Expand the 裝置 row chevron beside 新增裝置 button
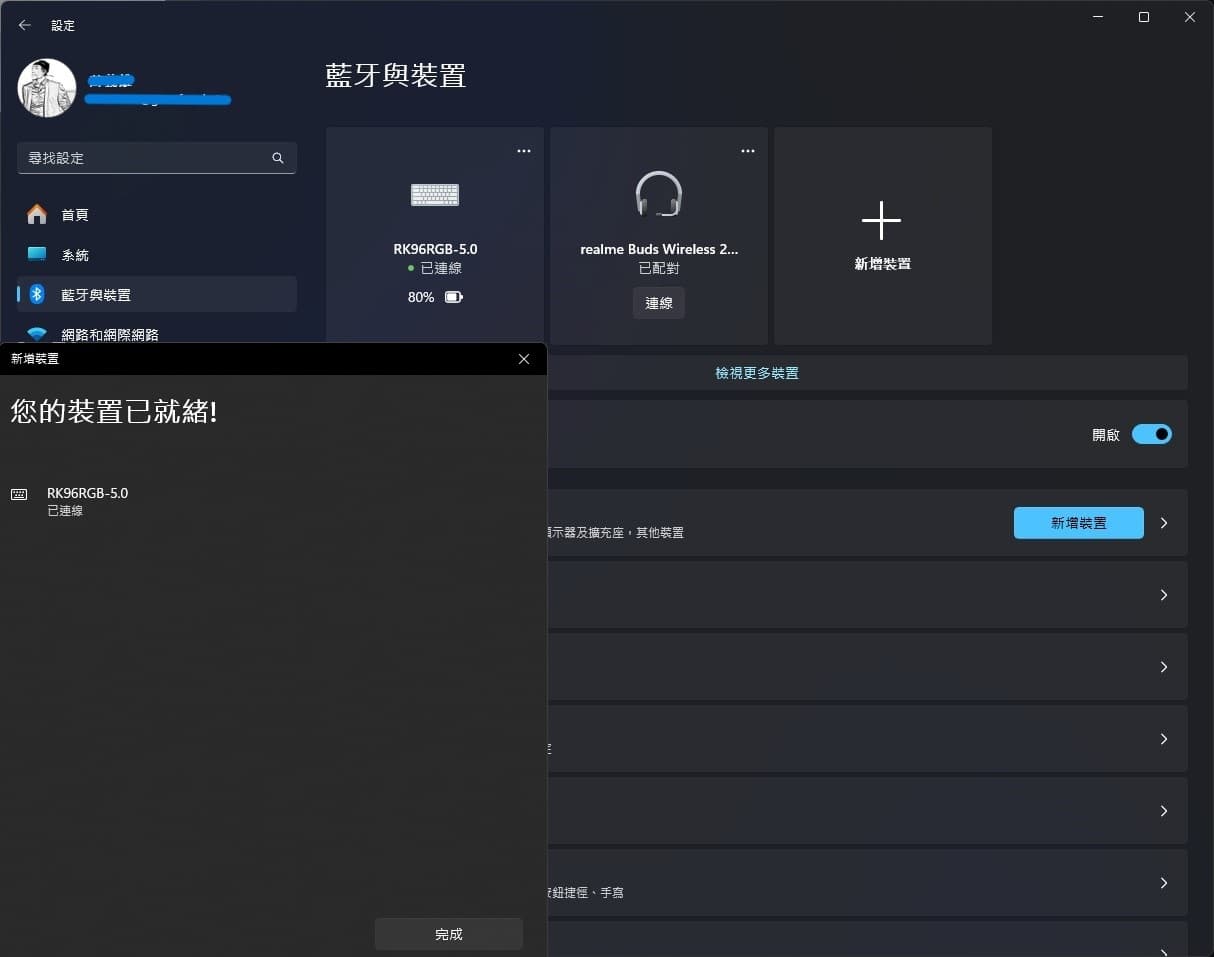 pyautogui.click(x=1164, y=523)
